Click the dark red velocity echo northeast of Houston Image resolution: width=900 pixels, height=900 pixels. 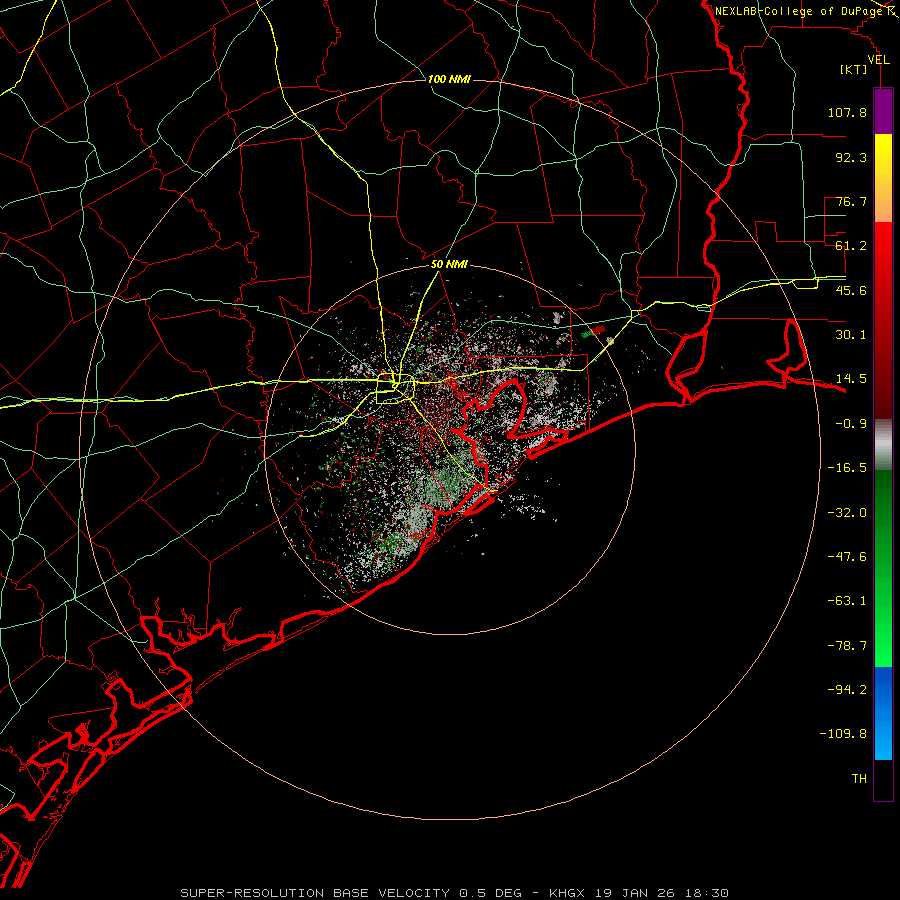[x=598, y=330]
